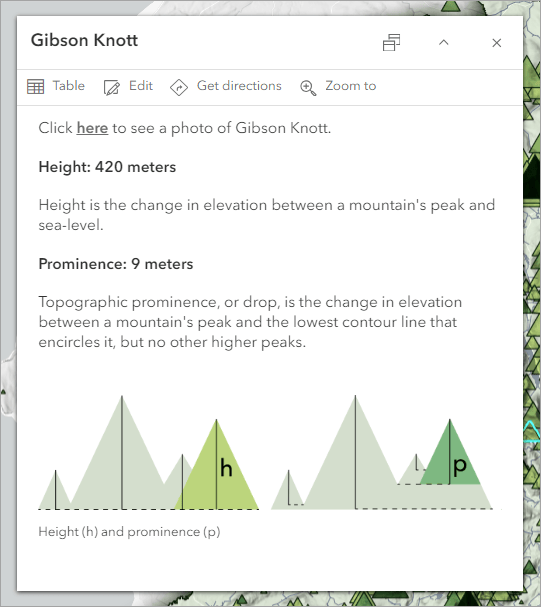The height and width of the screenshot is (607, 541).
Task: Click the 'Prominence: 9 meters' heading
Action: click(x=116, y=264)
